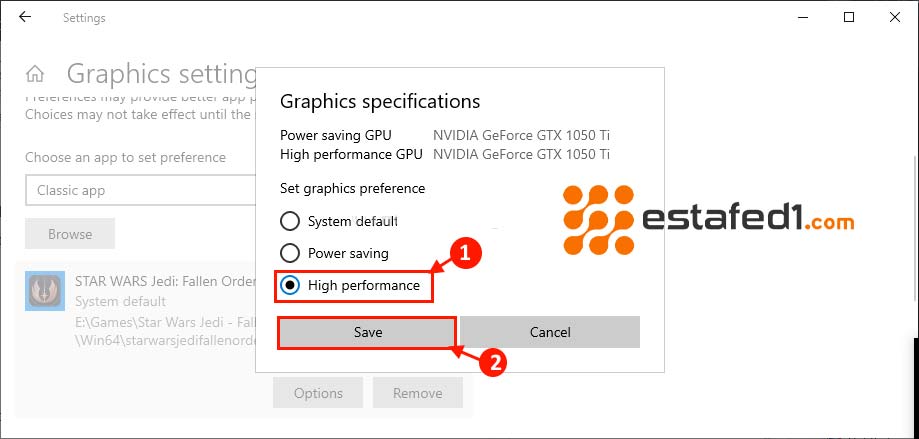Click red step marker number 1
The width and height of the screenshot is (919, 439).
pos(465,253)
